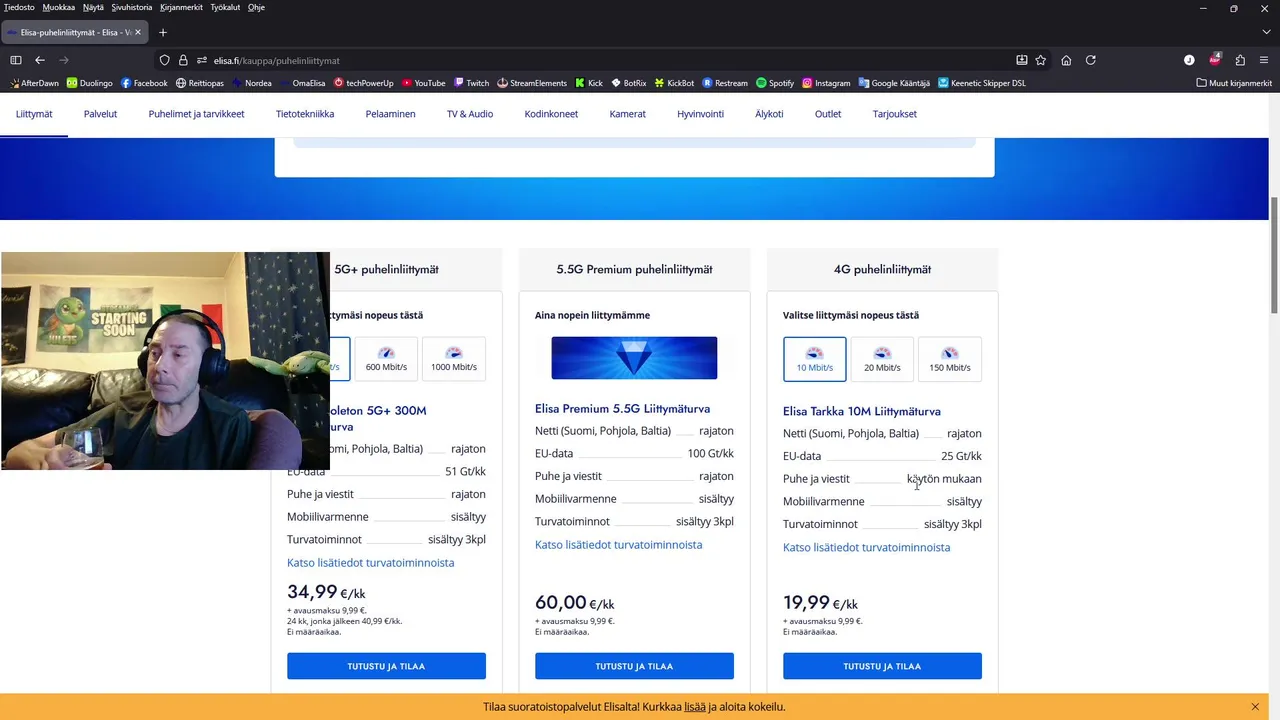The height and width of the screenshot is (720, 1280).
Task: Open the Outlet navigation item
Action: point(828,114)
